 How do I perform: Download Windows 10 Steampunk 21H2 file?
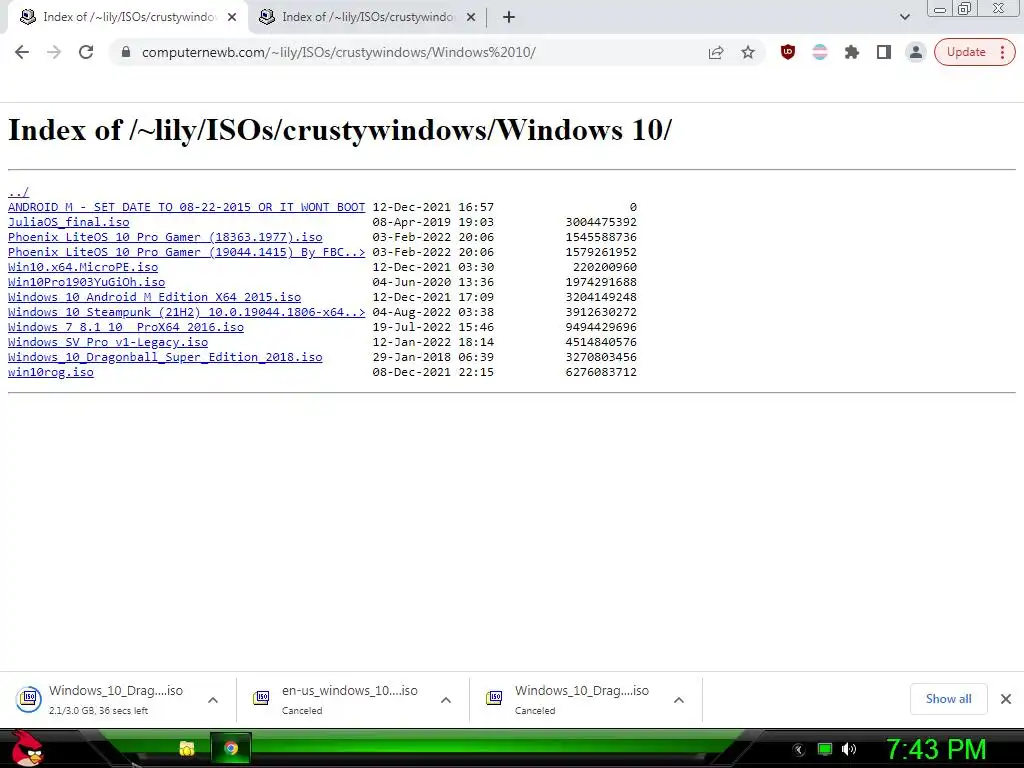coord(186,312)
